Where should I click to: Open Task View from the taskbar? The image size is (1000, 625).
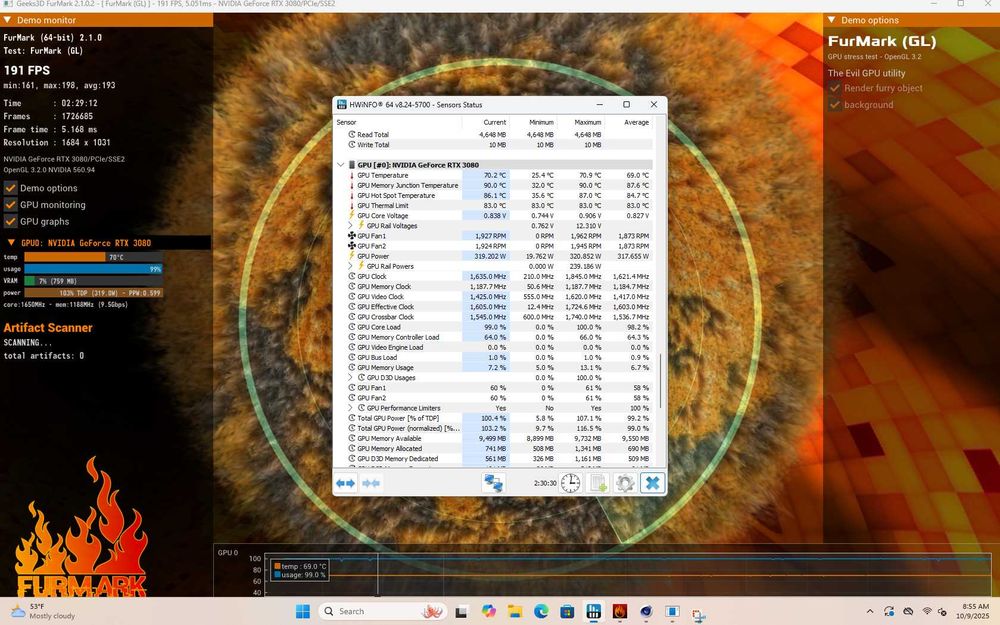point(461,612)
